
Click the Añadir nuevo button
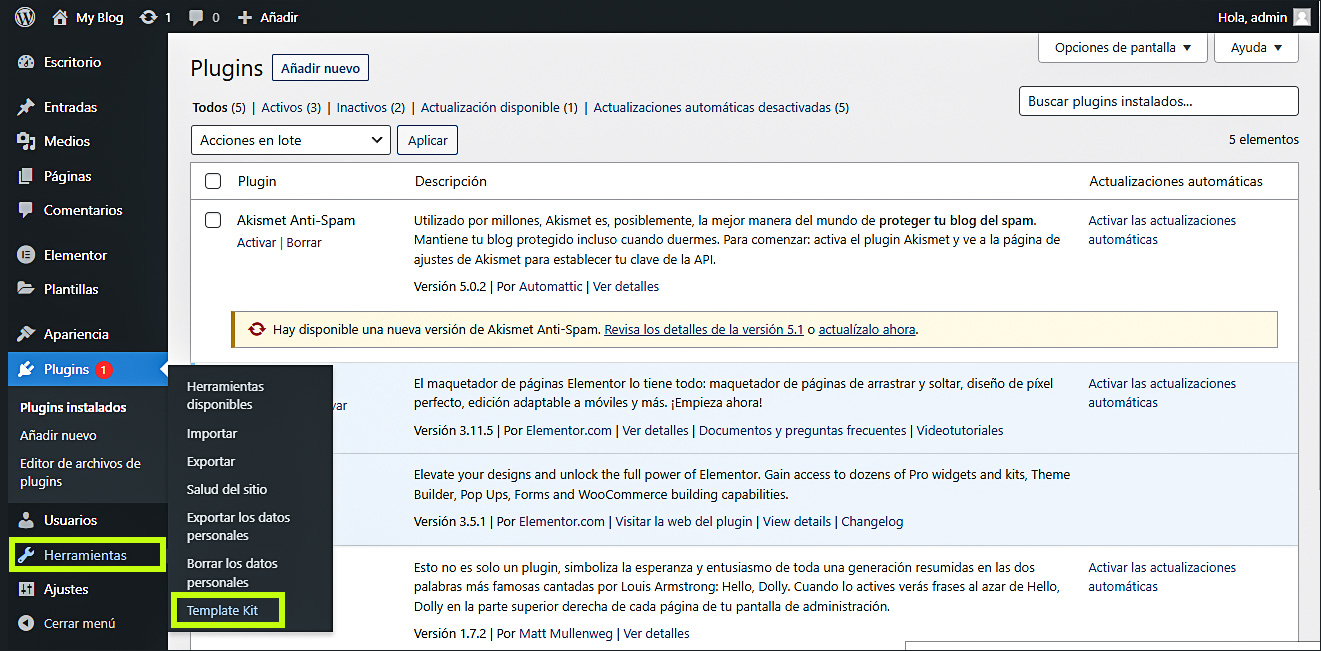point(320,68)
